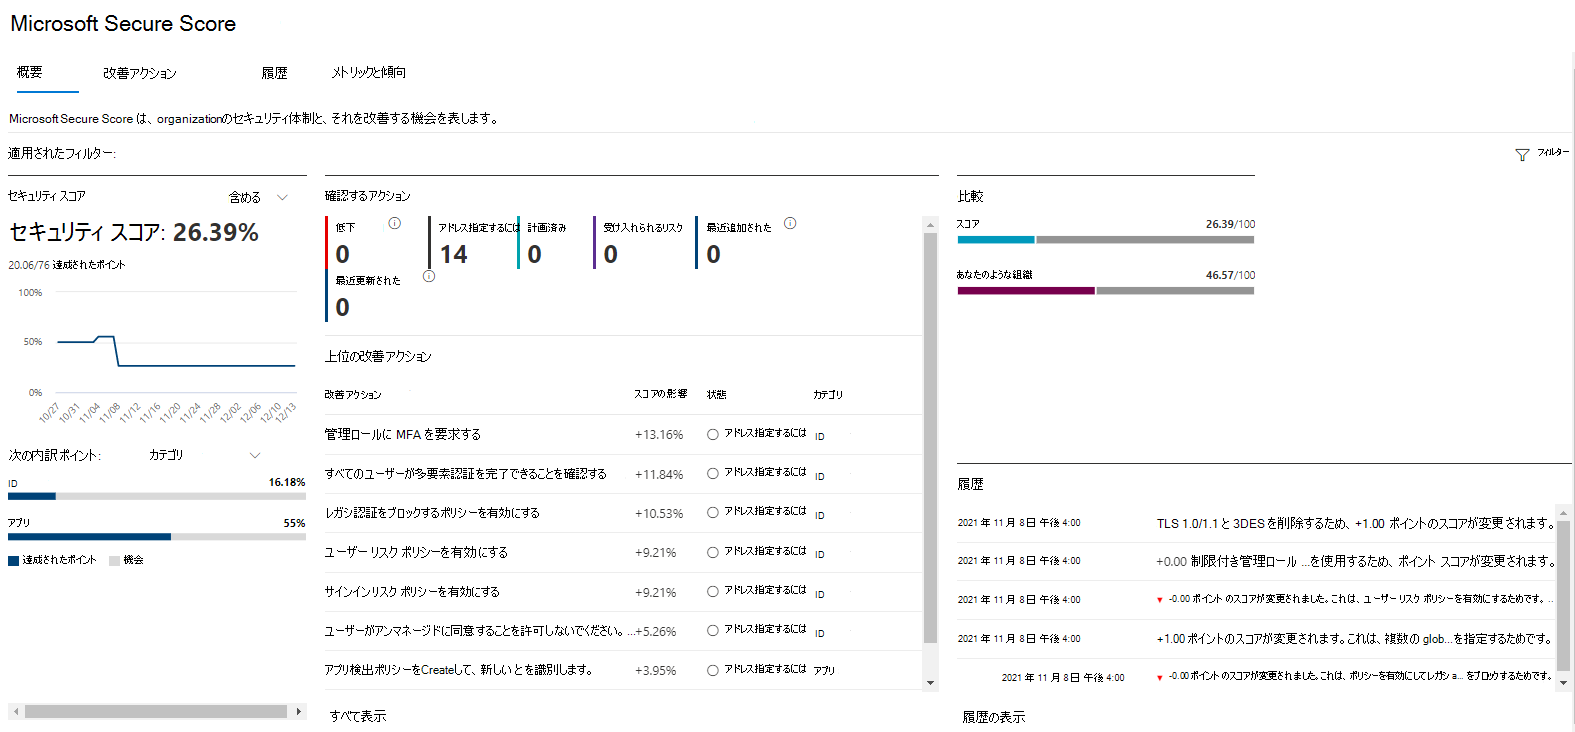Click アドレス指定するには count 14

454,255
